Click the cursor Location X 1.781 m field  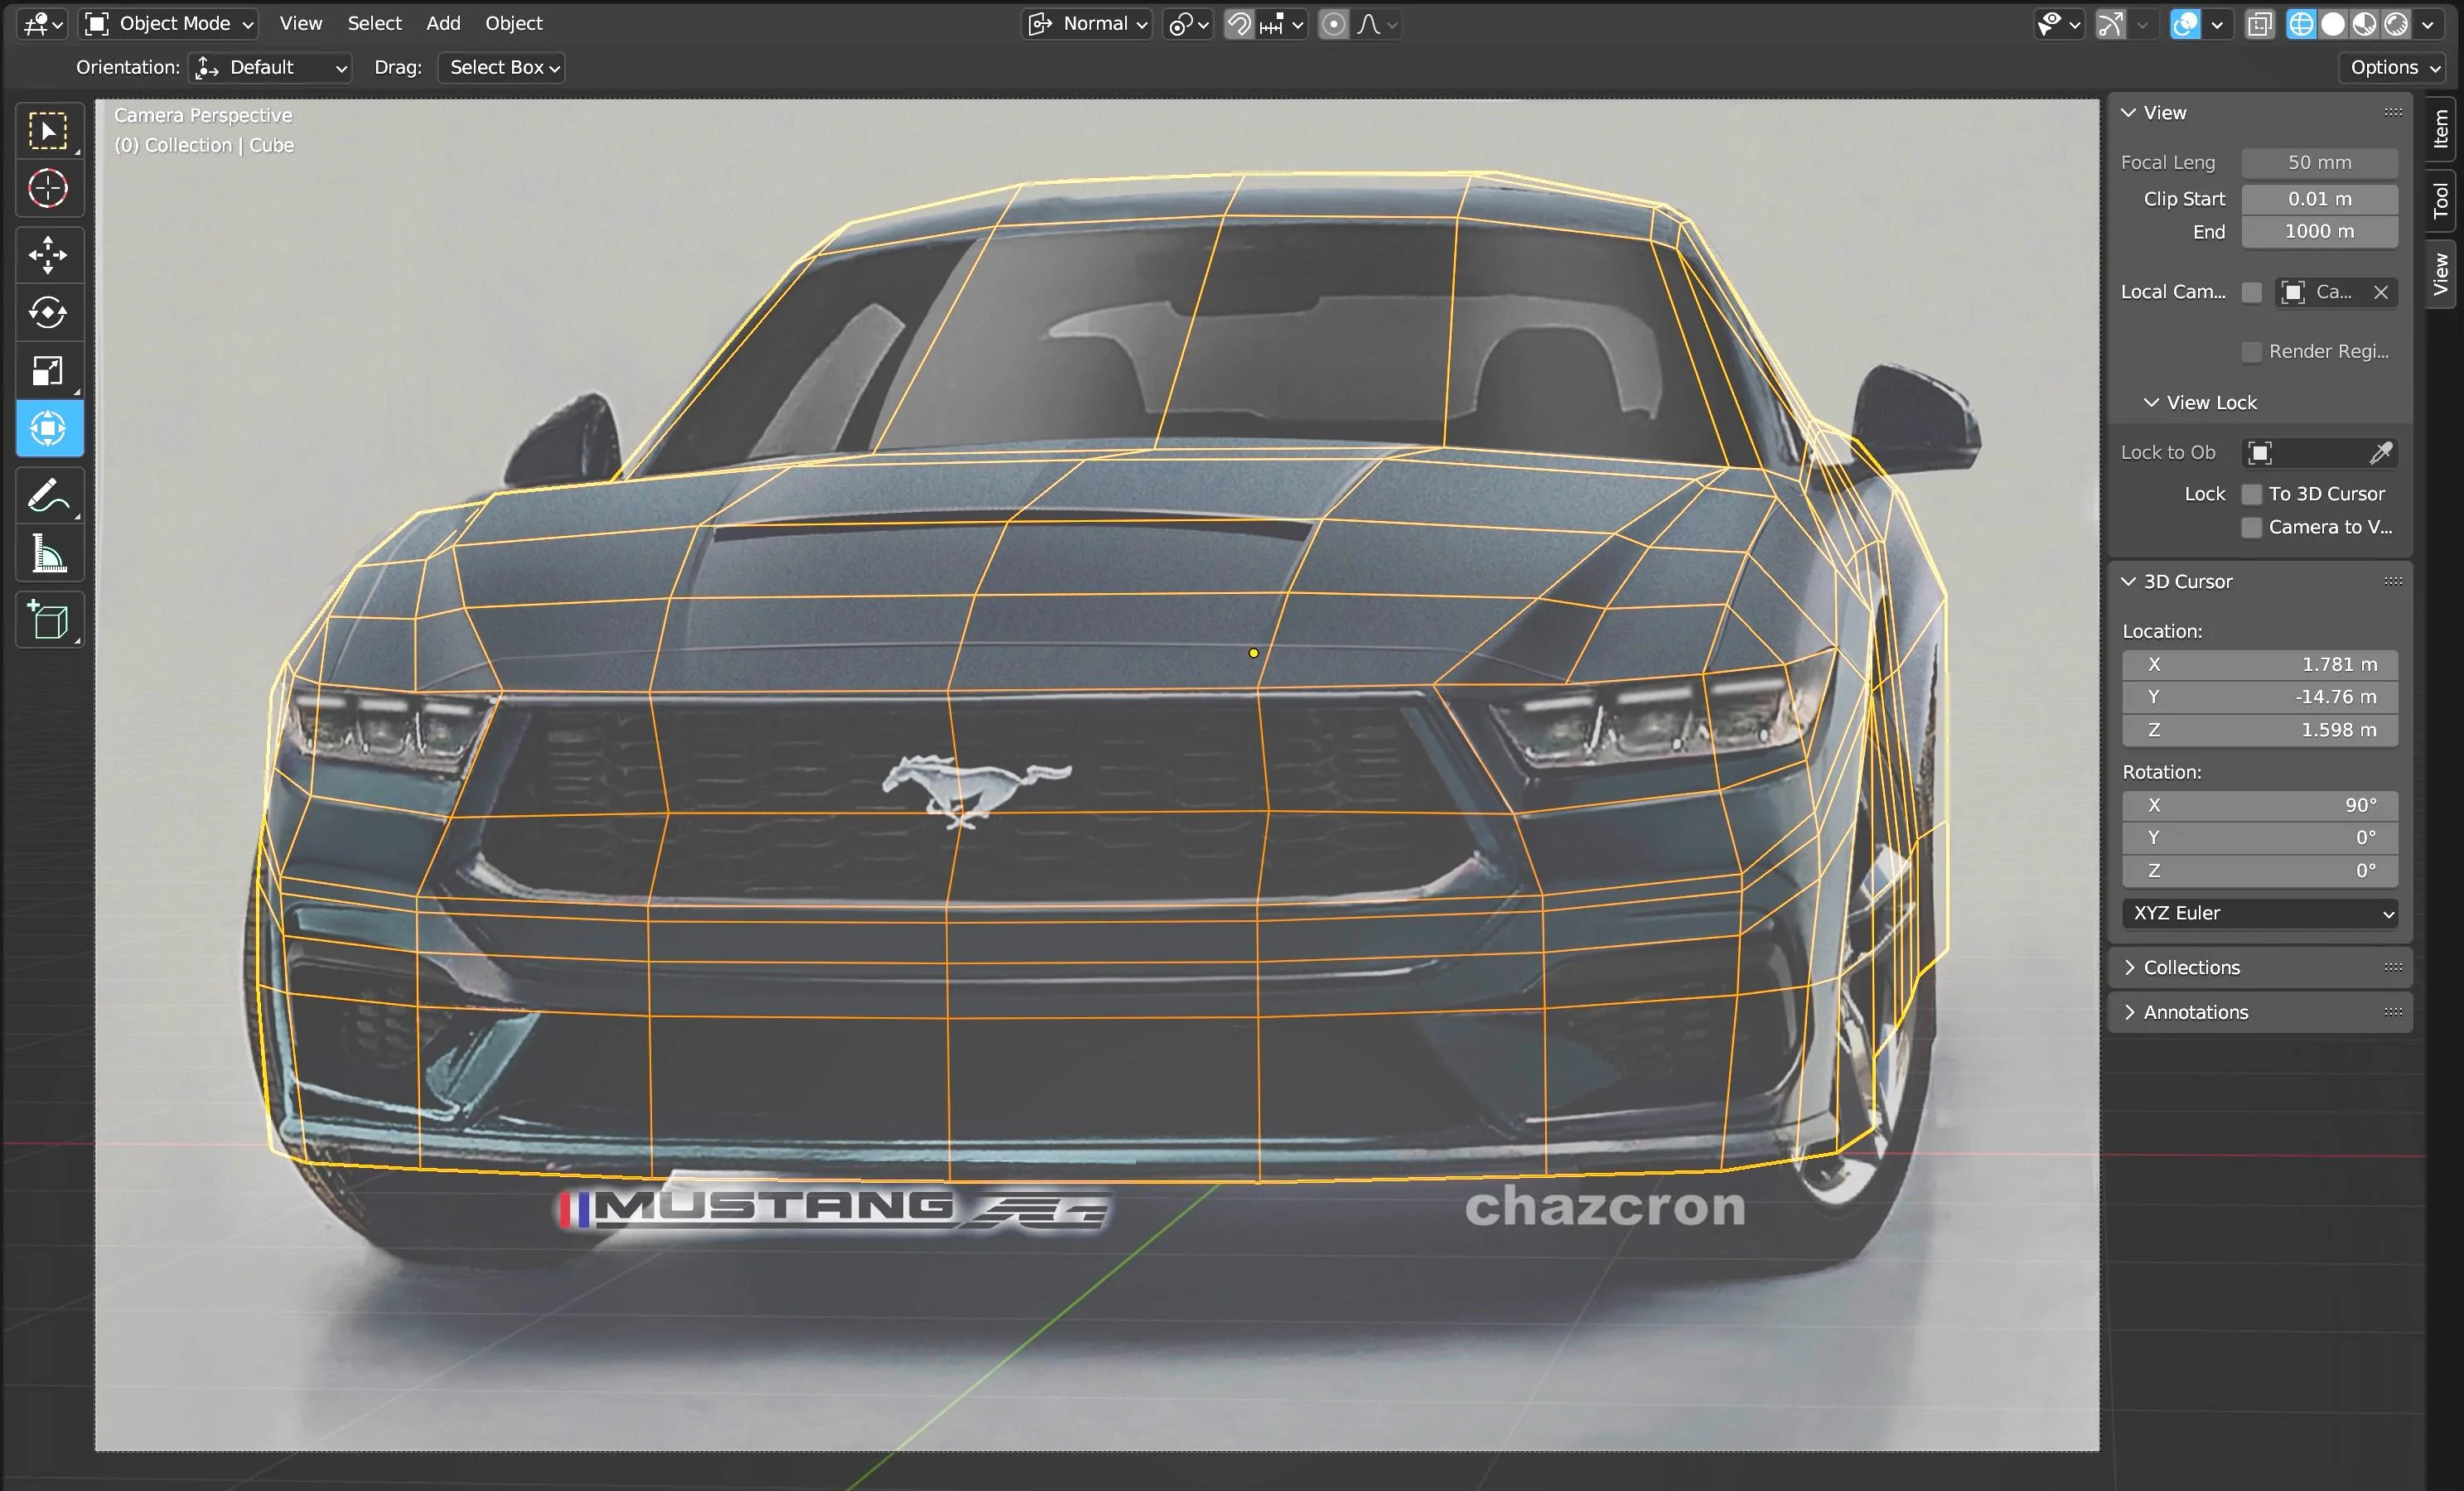click(x=2260, y=664)
